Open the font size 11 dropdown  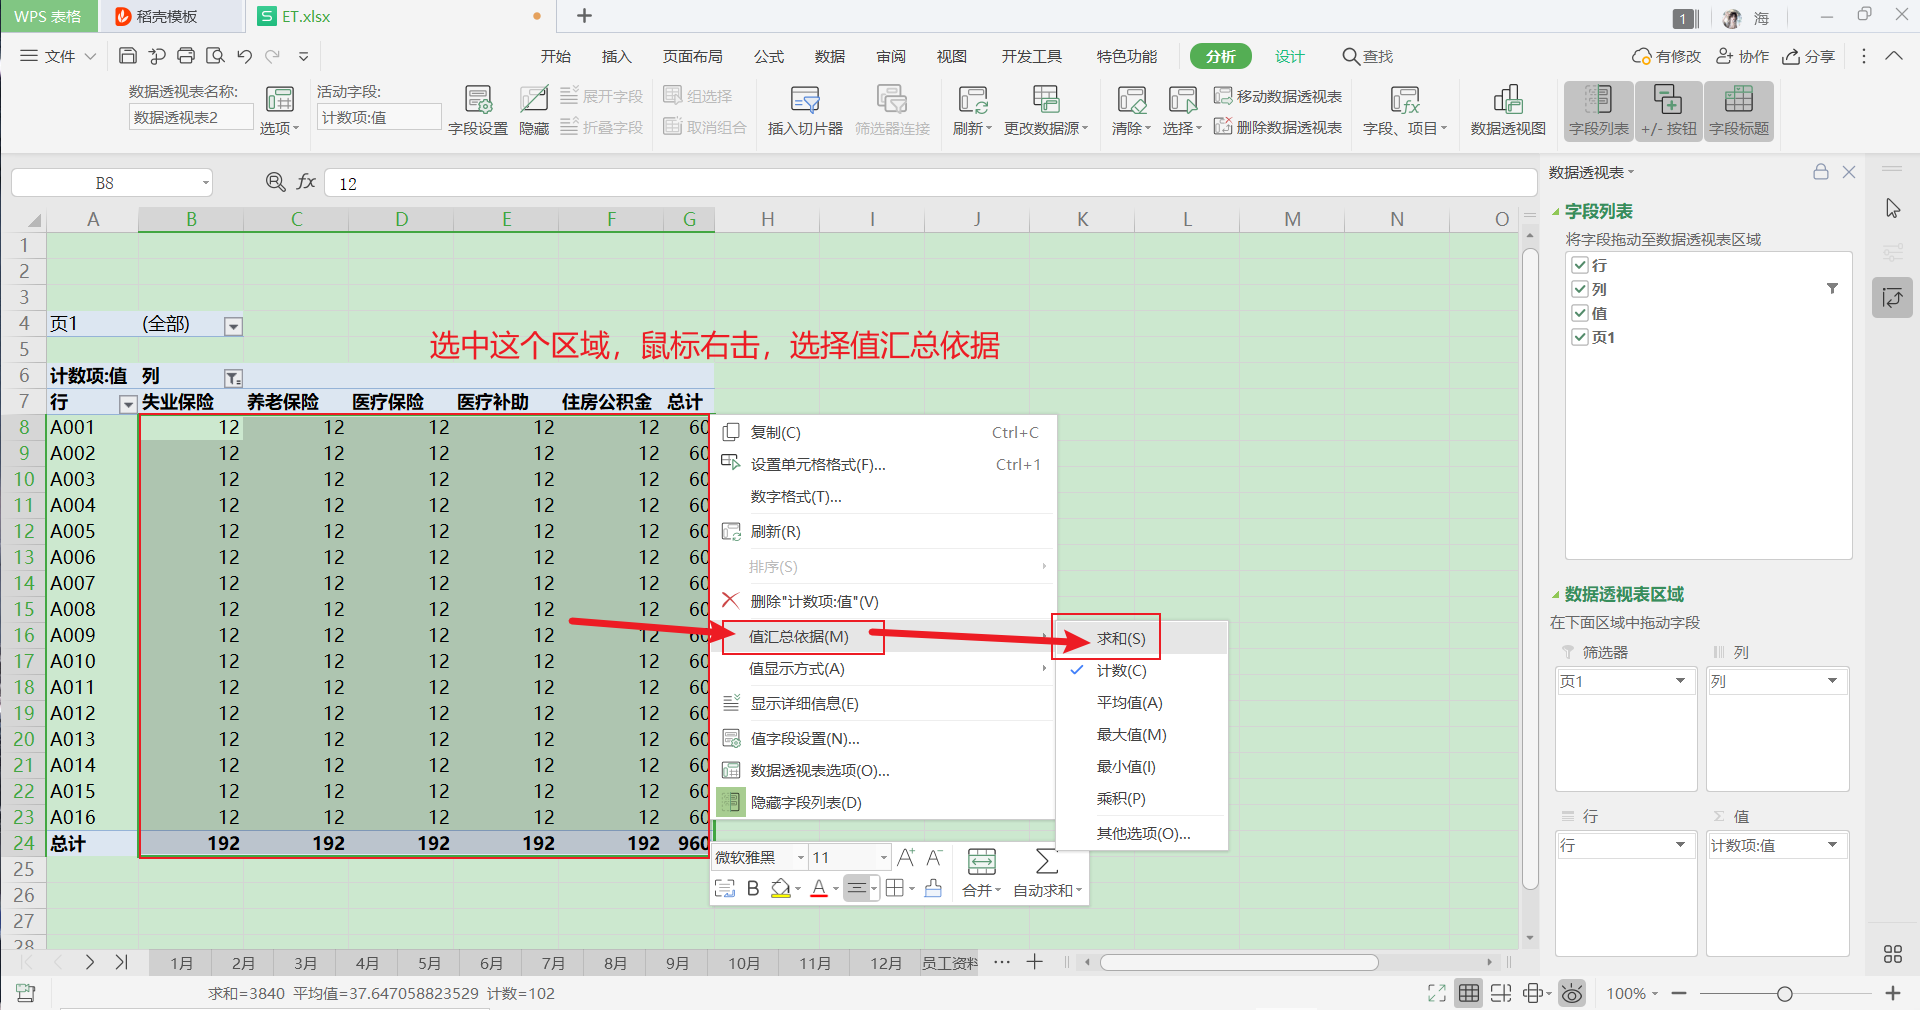click(884, 858)
